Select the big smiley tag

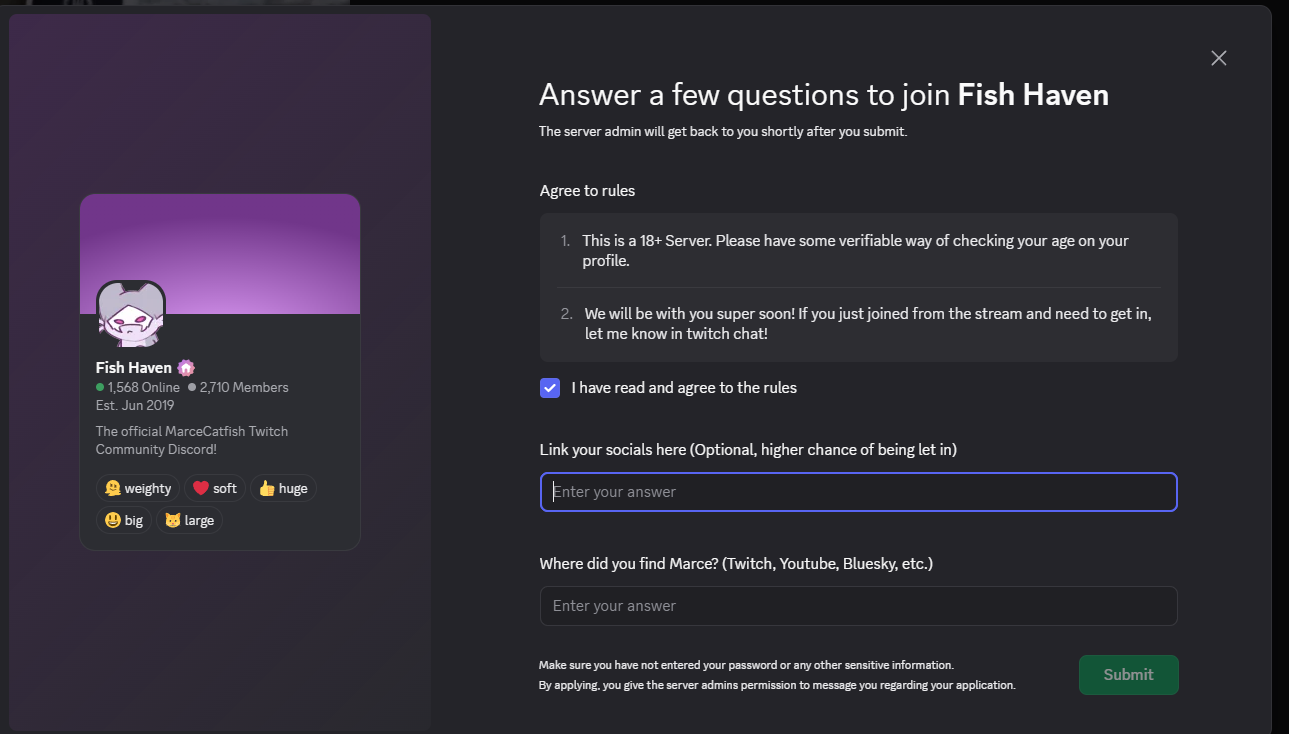coord(124,520)
